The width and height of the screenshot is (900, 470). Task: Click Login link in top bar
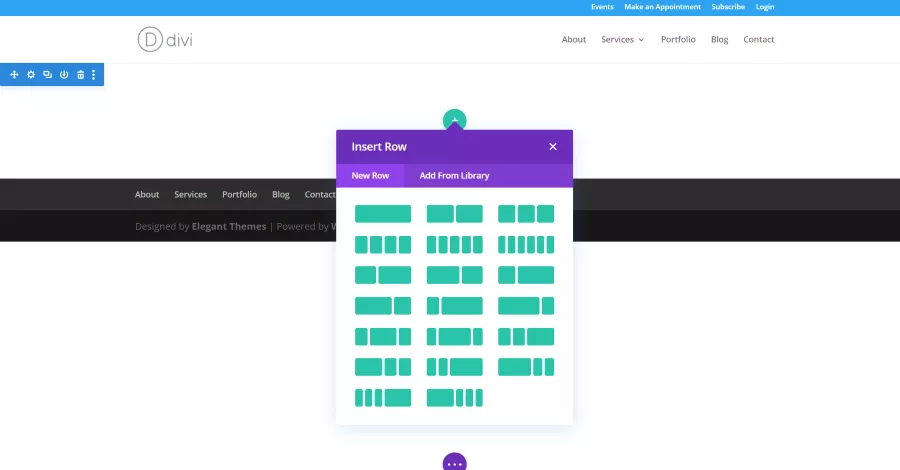(x=765, y=7)
